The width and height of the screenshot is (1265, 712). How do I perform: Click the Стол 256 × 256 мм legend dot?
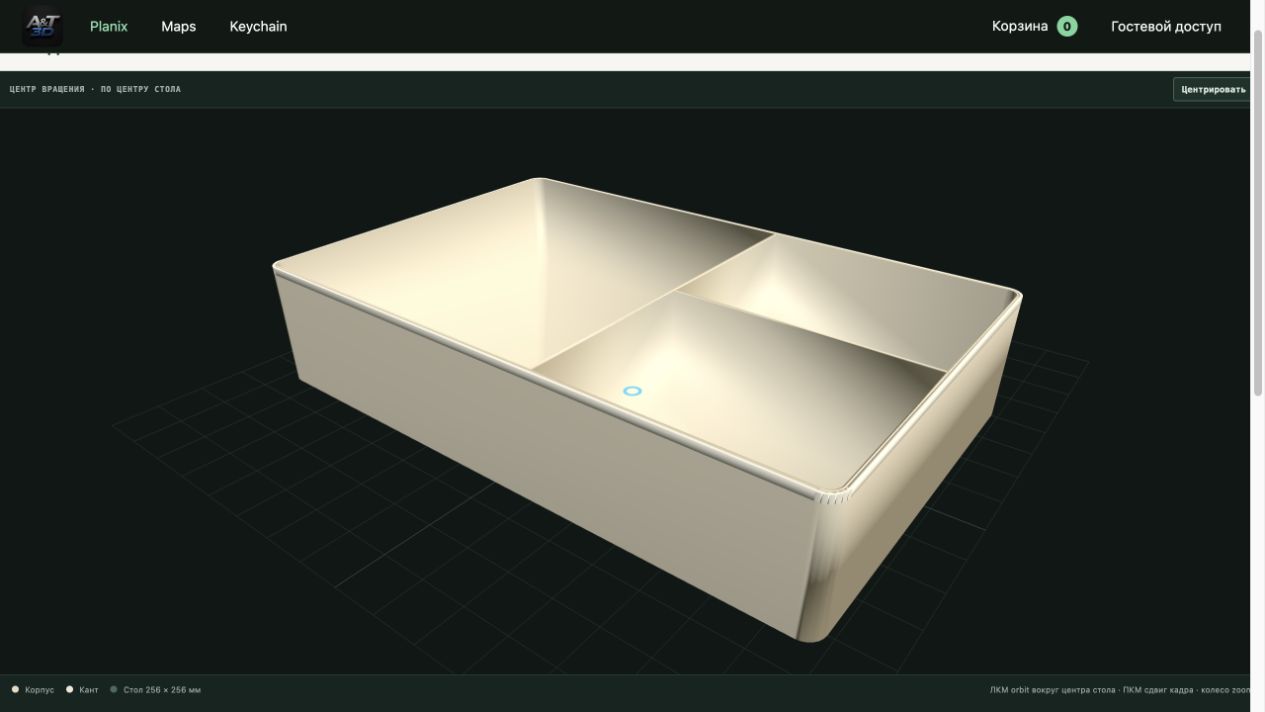click(x=114, y=689)
